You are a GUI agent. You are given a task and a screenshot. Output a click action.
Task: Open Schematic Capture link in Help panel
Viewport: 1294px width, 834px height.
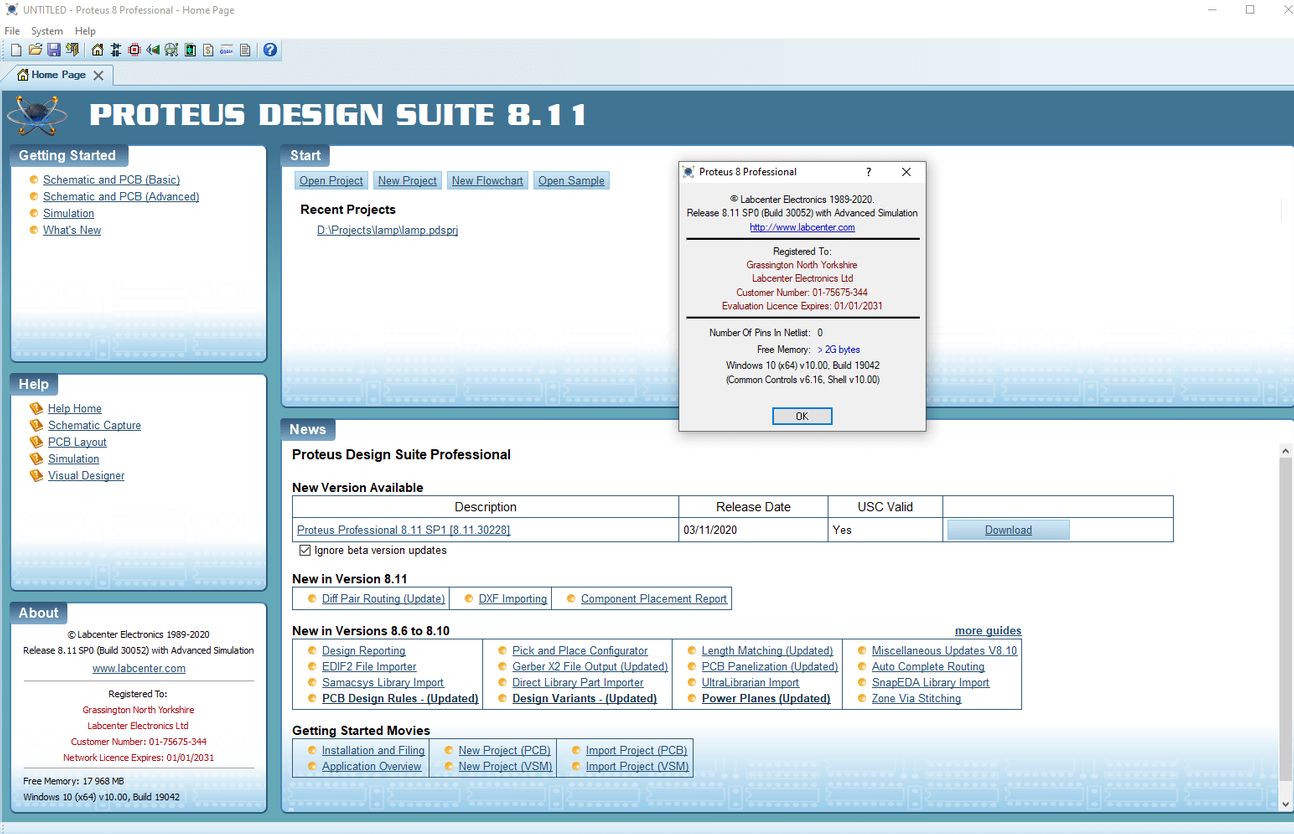point(94,426)
